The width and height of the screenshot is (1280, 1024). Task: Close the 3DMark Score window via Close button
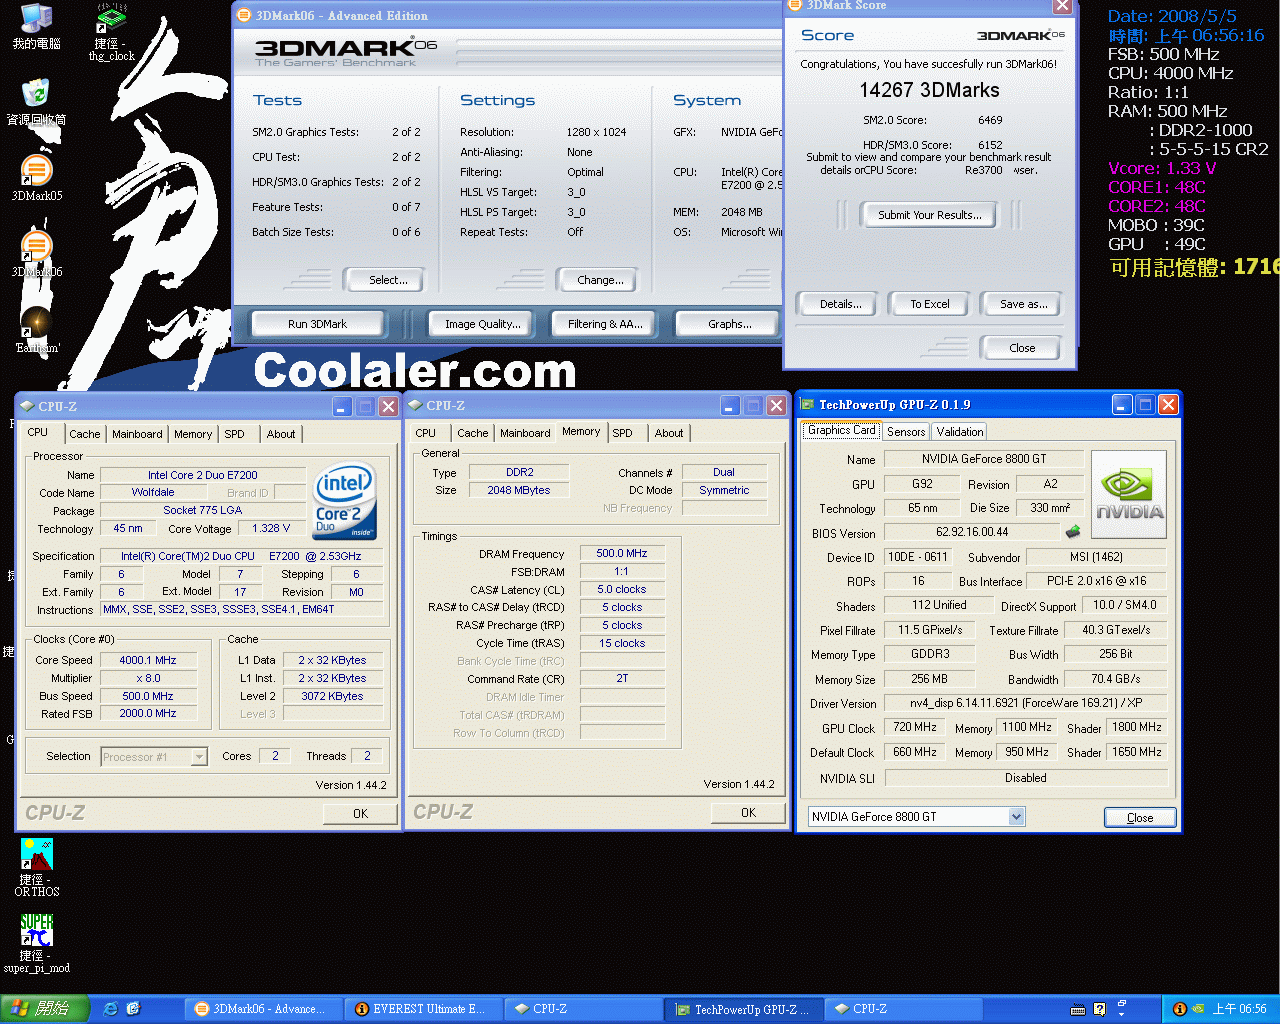1022,348
